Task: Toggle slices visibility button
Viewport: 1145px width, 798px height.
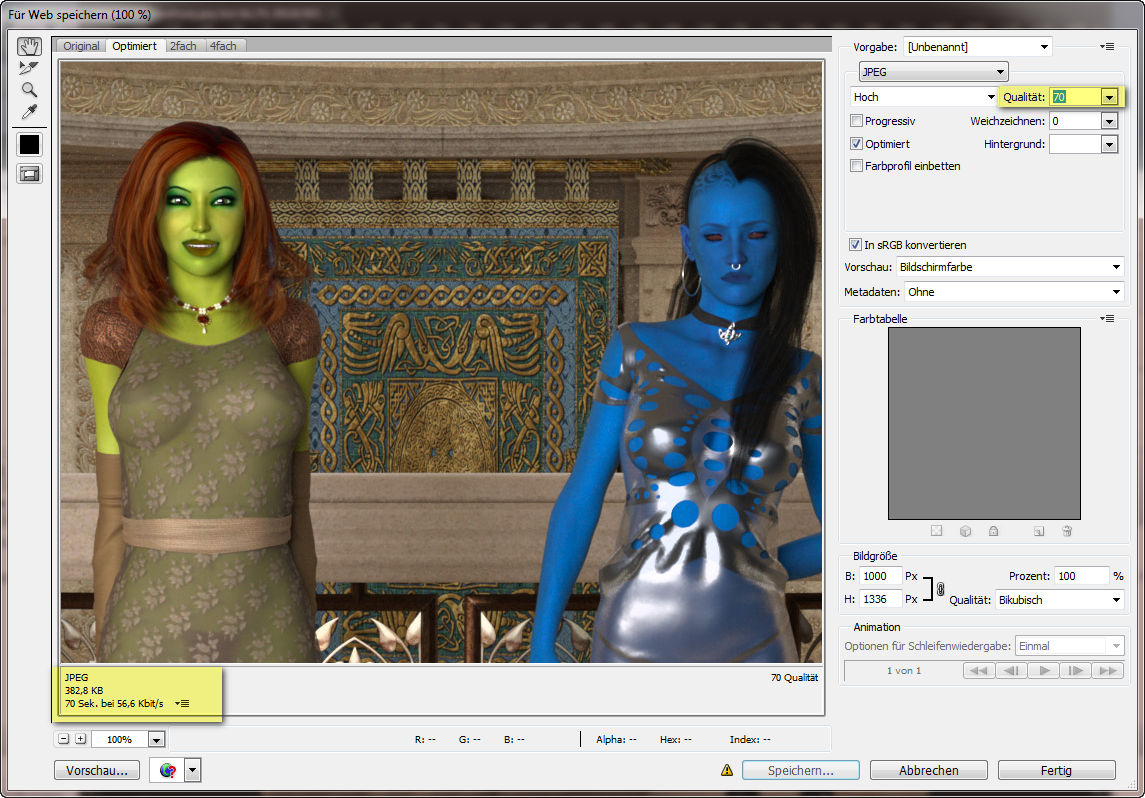Action: (29, 174)
